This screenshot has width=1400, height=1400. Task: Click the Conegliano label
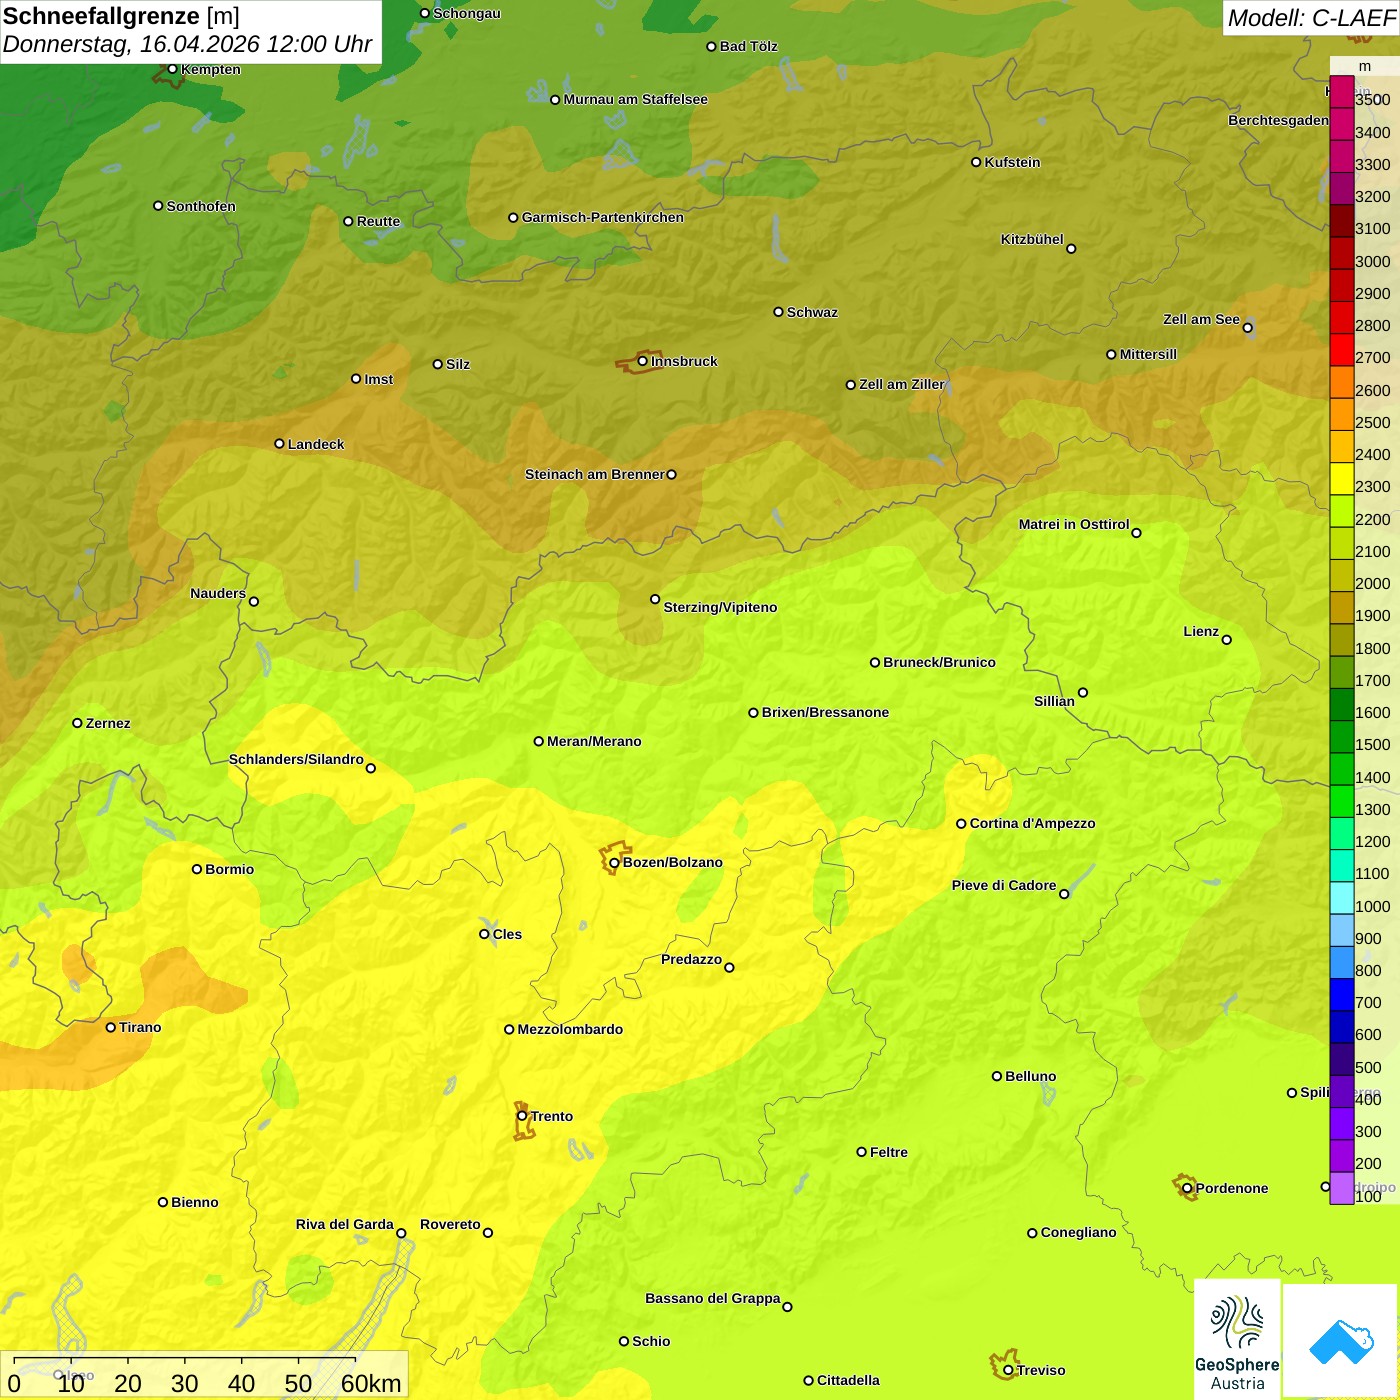pos(1078,1232)
